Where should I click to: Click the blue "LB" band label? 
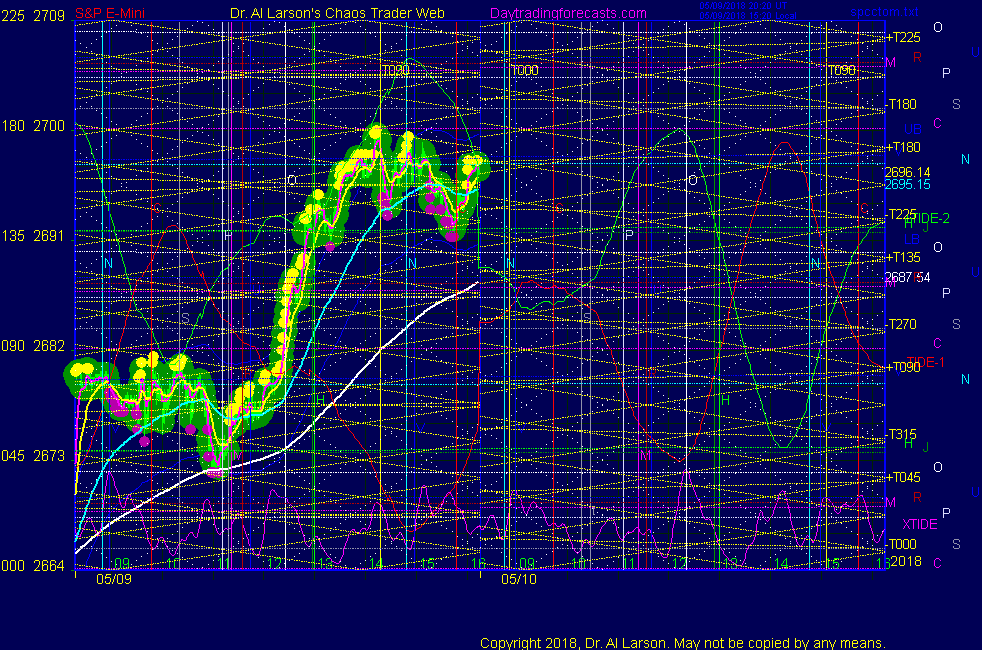pyautogui.click(x=912, y=239)
